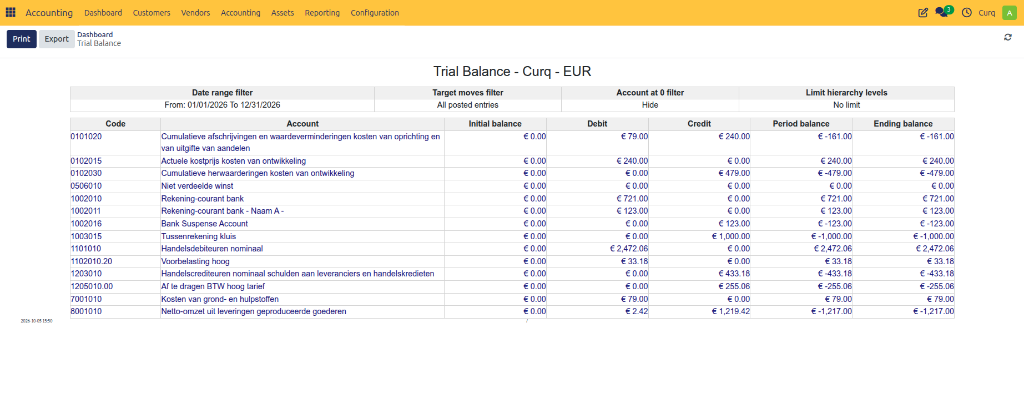The height and width of the screenshot is (406, 1024).
Task: Click Tussenrekening kluis account
Action: [199, 236]
